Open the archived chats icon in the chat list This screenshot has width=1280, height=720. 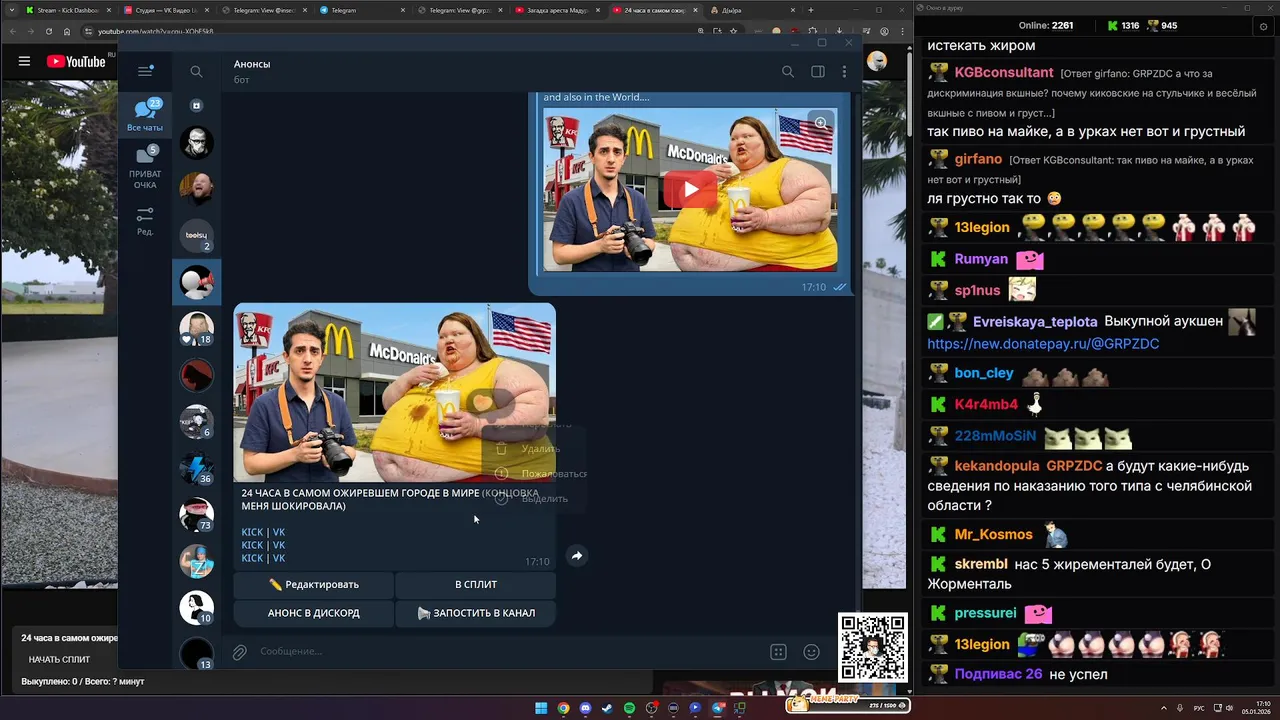196,105
